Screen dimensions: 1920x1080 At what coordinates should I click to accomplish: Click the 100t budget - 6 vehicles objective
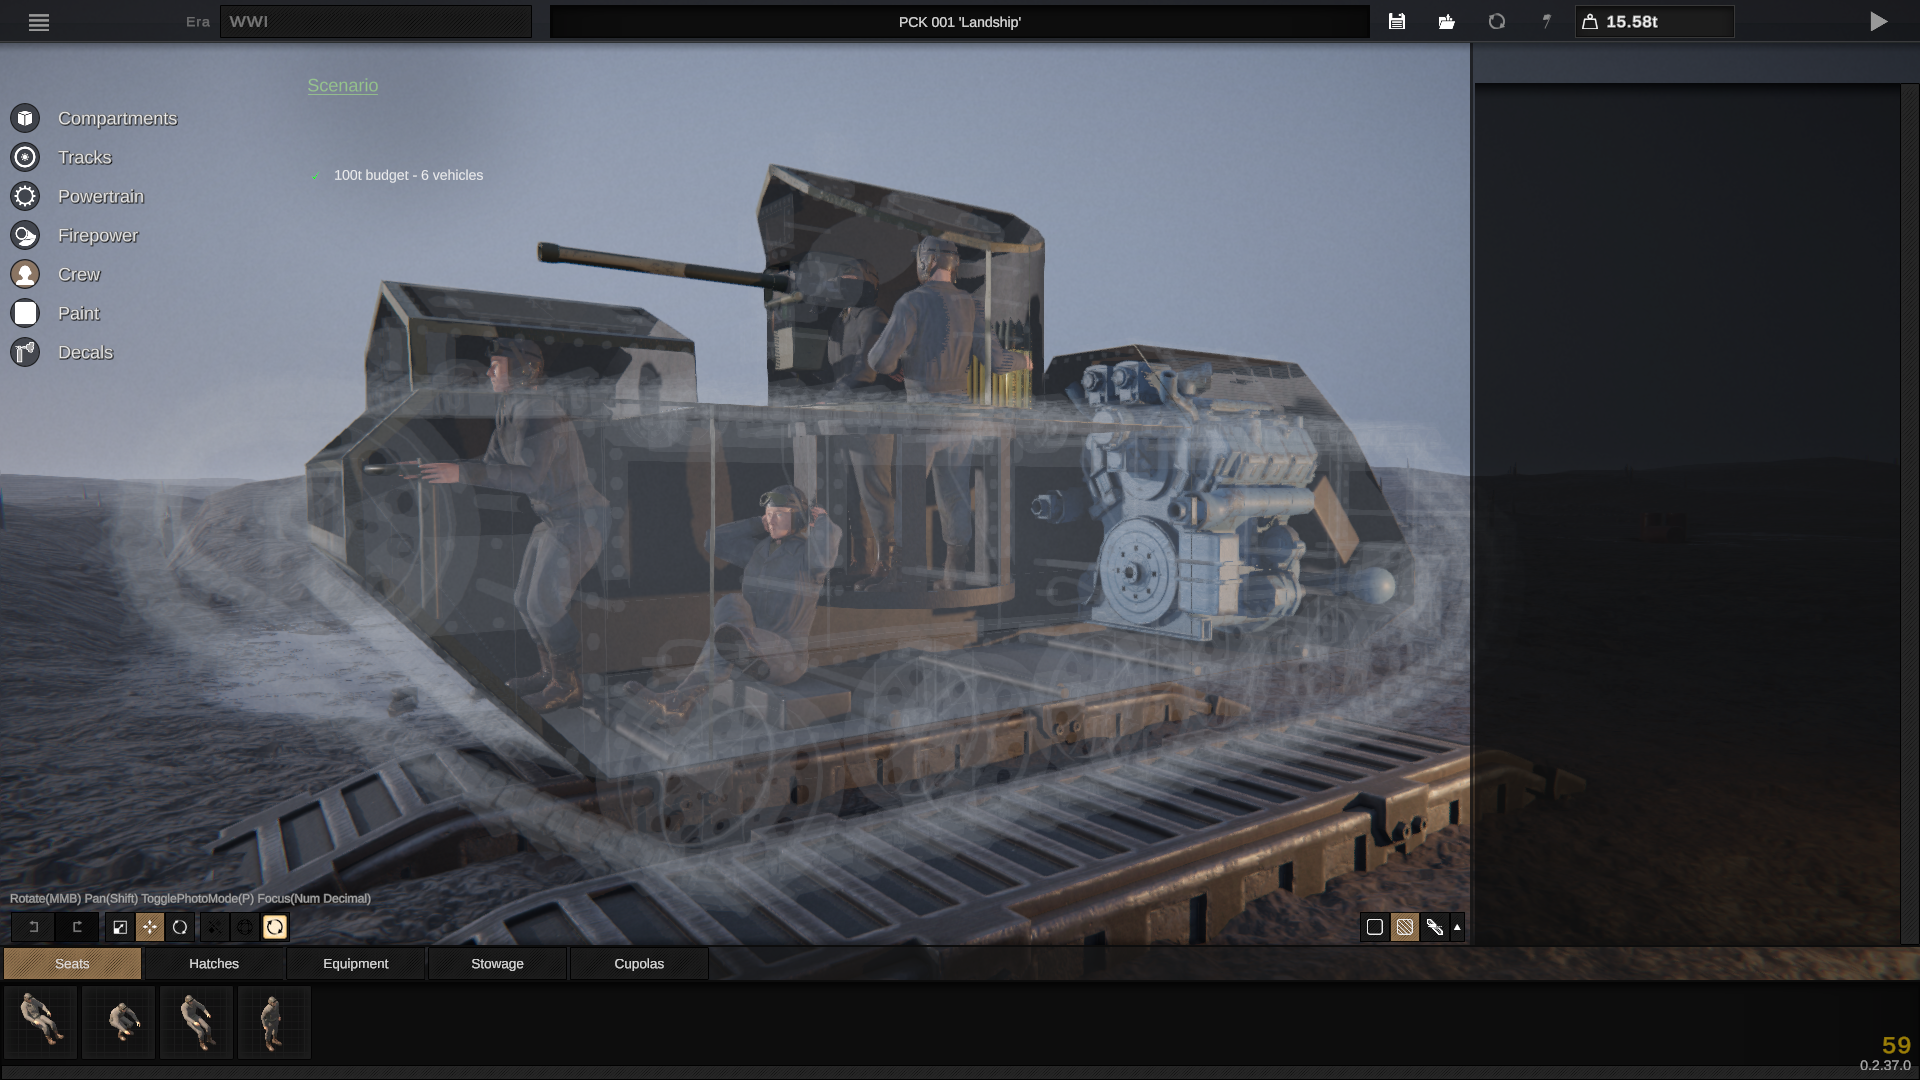[408, 175]
